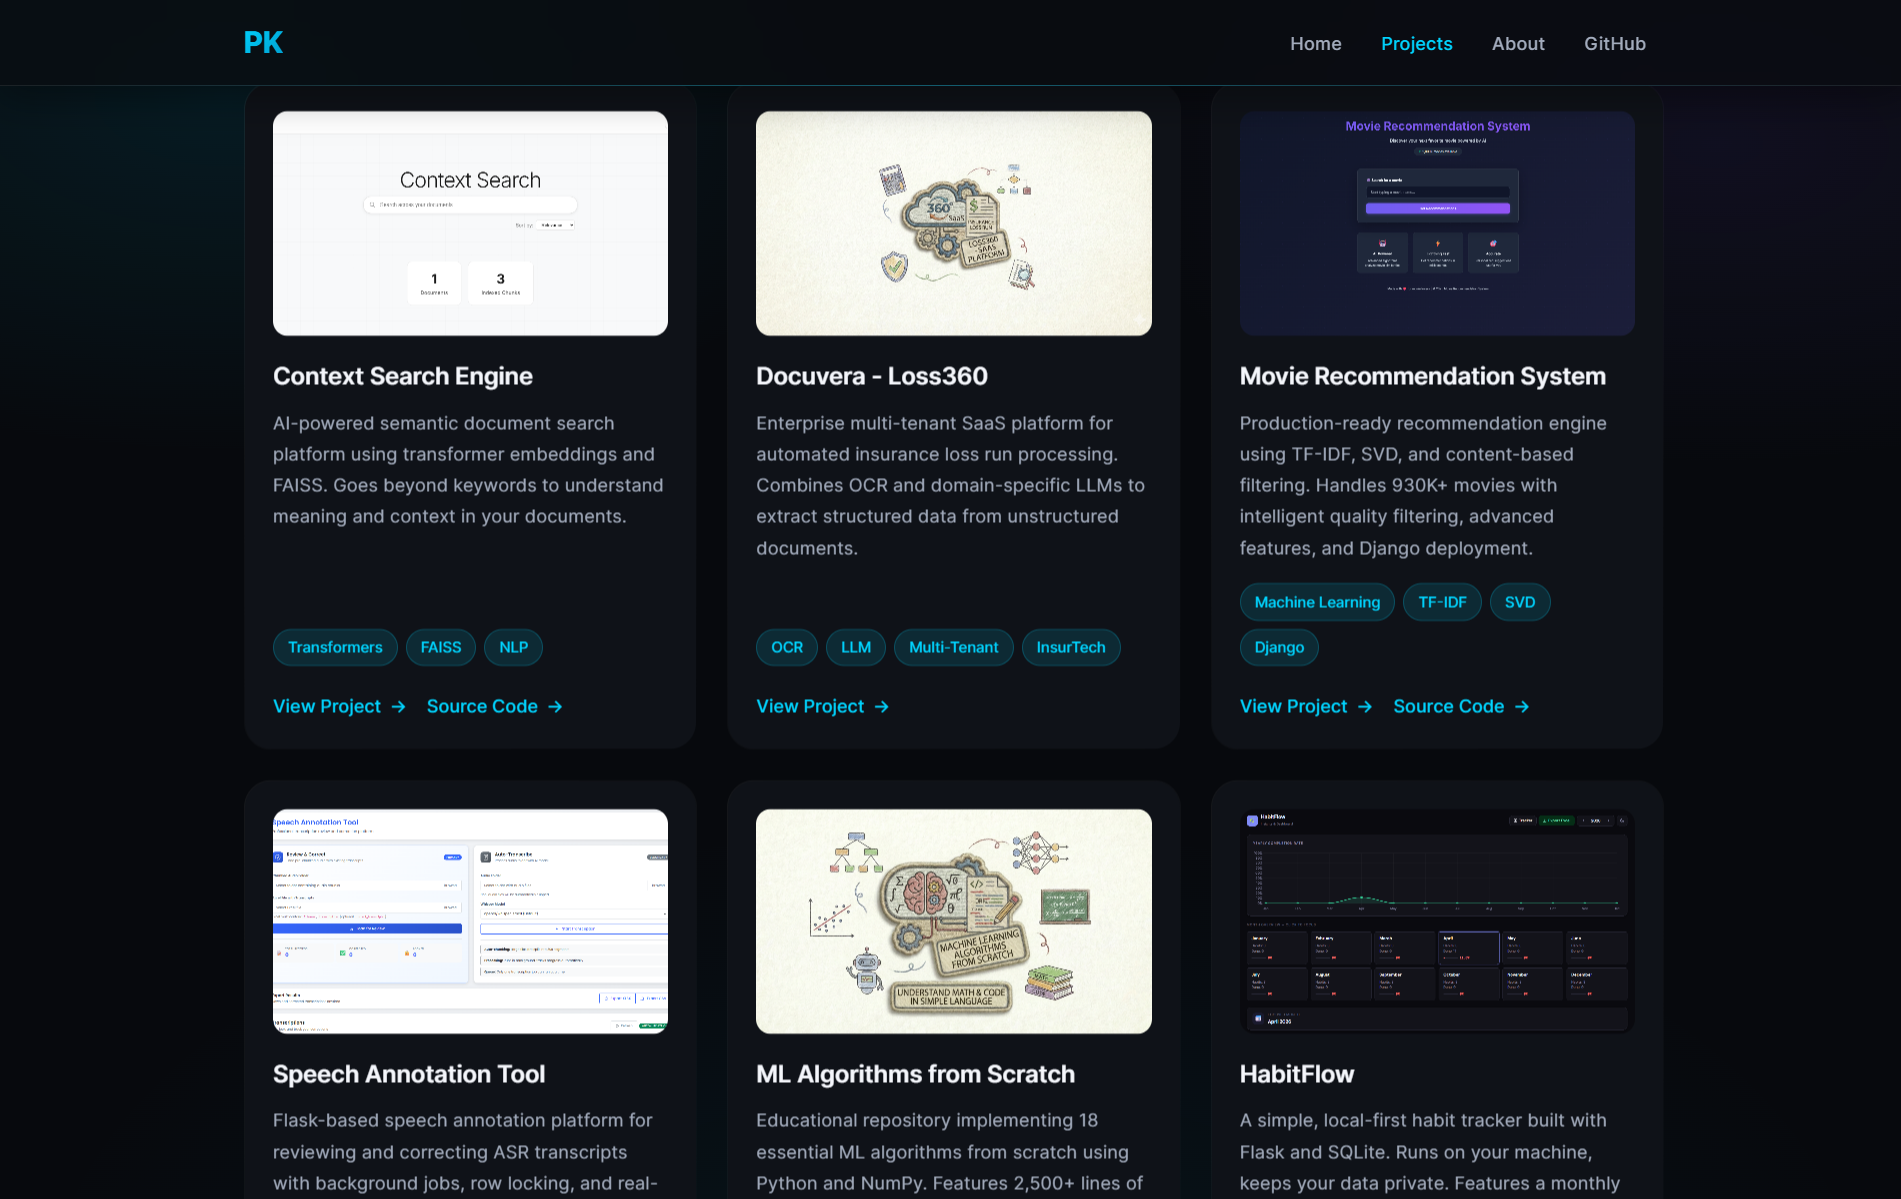Image resolution: width=1901 pixels, height=1199 pixels.
Task: Click the Context Search Engine description text
Action: [468, 470]
